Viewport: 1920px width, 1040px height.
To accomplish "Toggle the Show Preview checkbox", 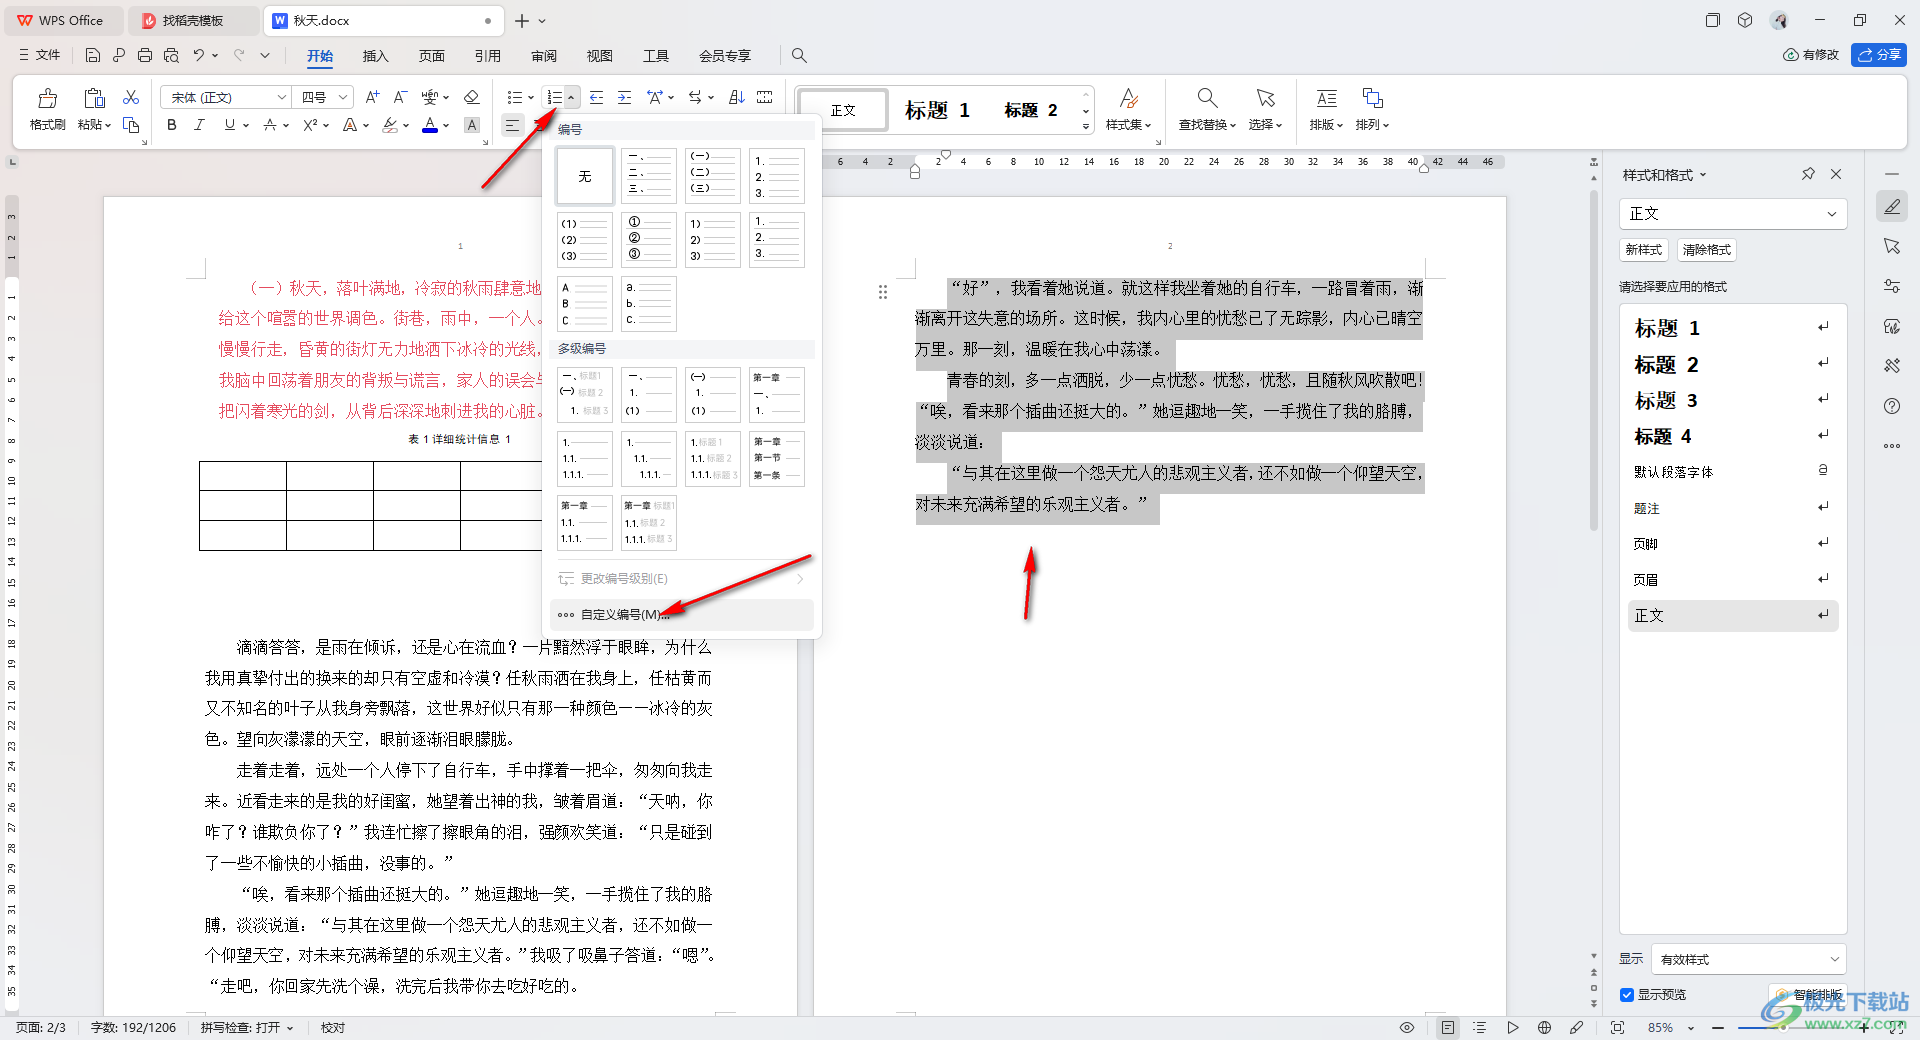I will click(1627, 995).
